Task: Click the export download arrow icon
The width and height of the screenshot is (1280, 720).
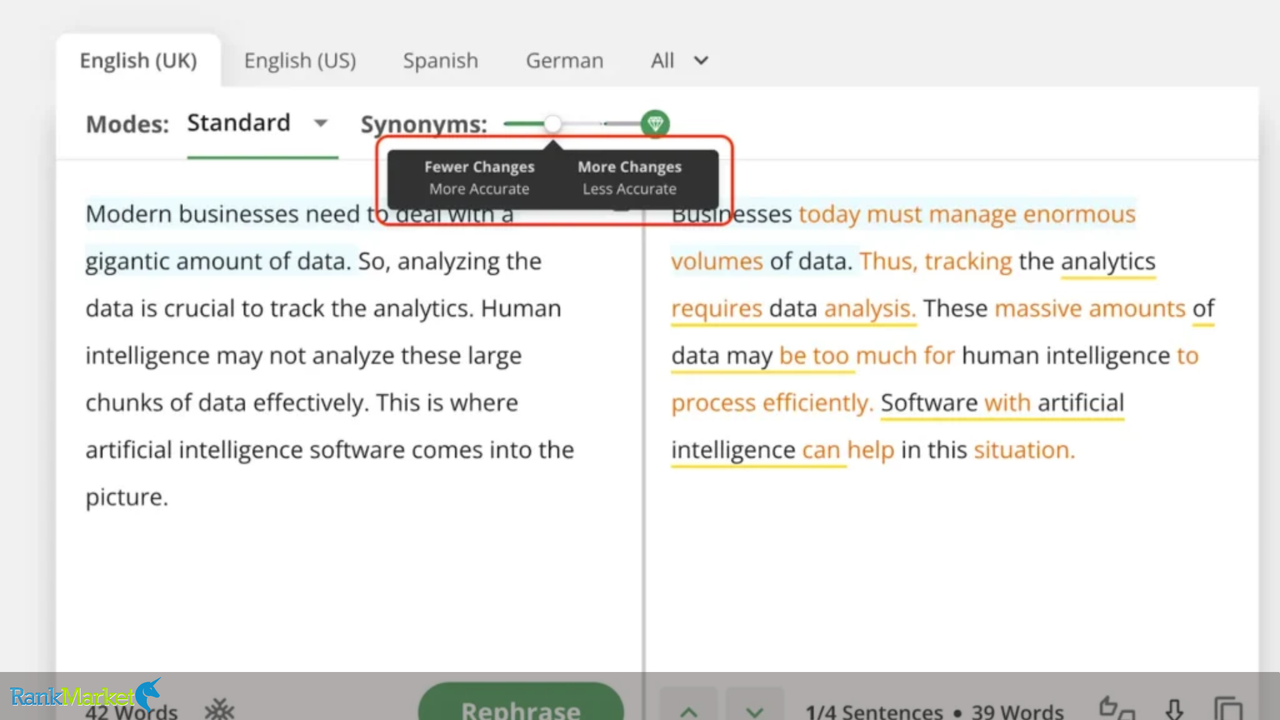Action: pos(1175,710)
